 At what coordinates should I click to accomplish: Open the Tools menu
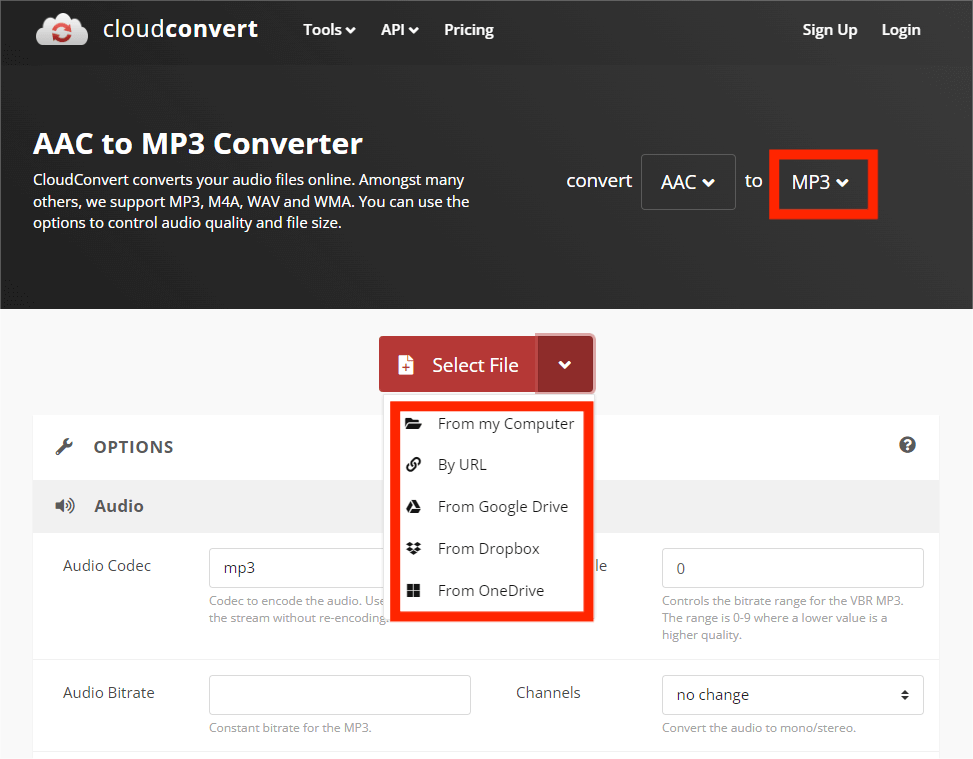tap(329, 30)
